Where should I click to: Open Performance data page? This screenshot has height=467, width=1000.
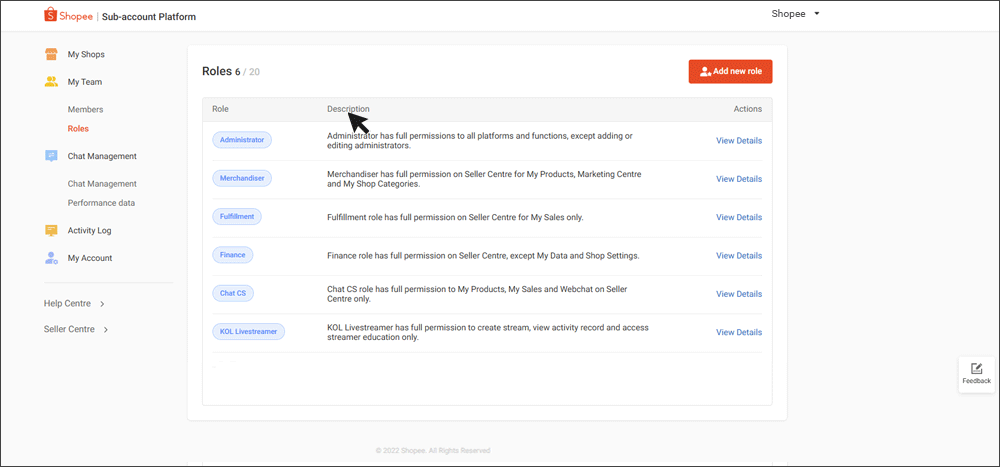pyautogui.click(x=101, y=203)
